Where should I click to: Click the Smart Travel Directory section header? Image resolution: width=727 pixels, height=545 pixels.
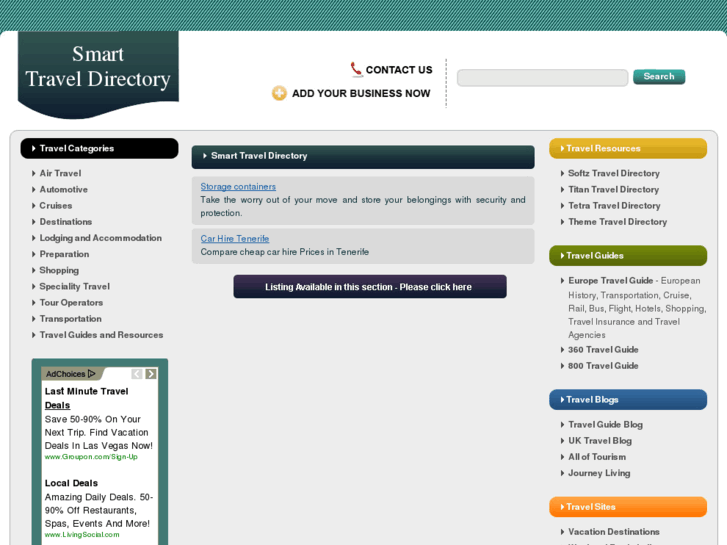(x=363, y=156)
